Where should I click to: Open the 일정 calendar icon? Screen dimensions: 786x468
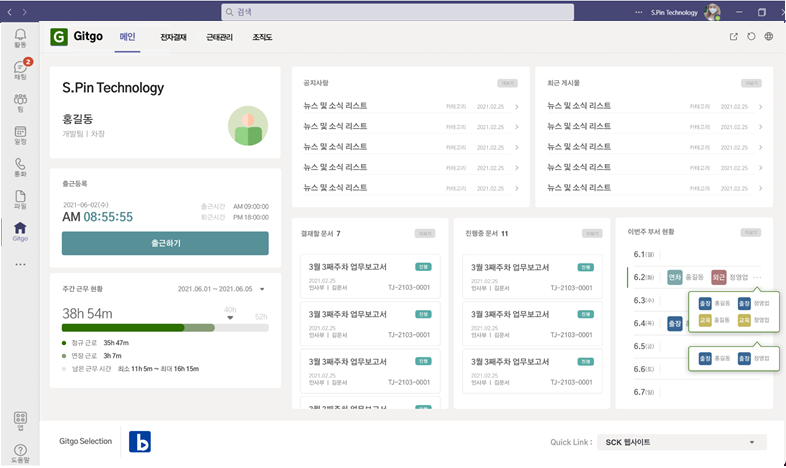pyautogui.click(x=20, y=135)
